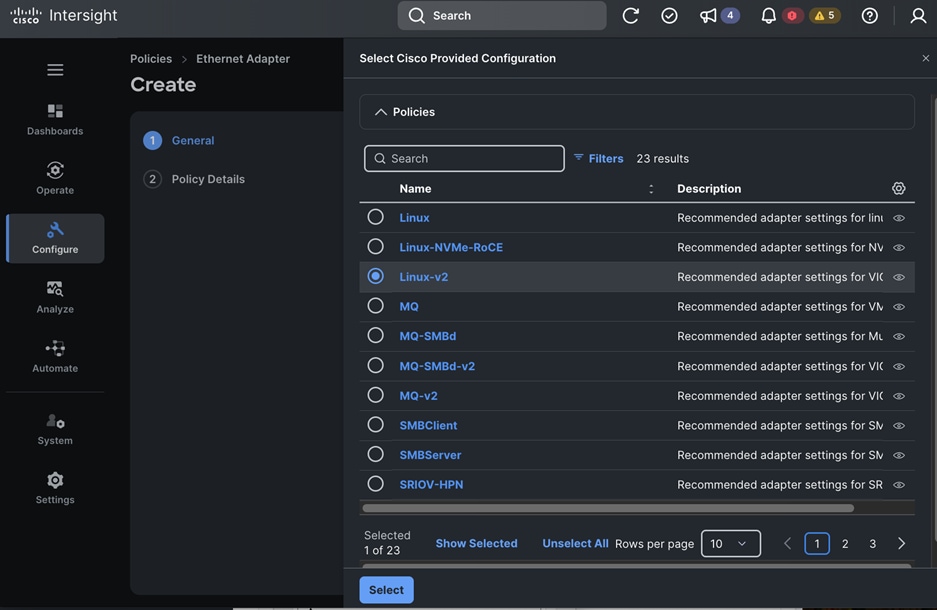
Task: Click the yellow warnings badge showing 5
Action: (825, 16)
